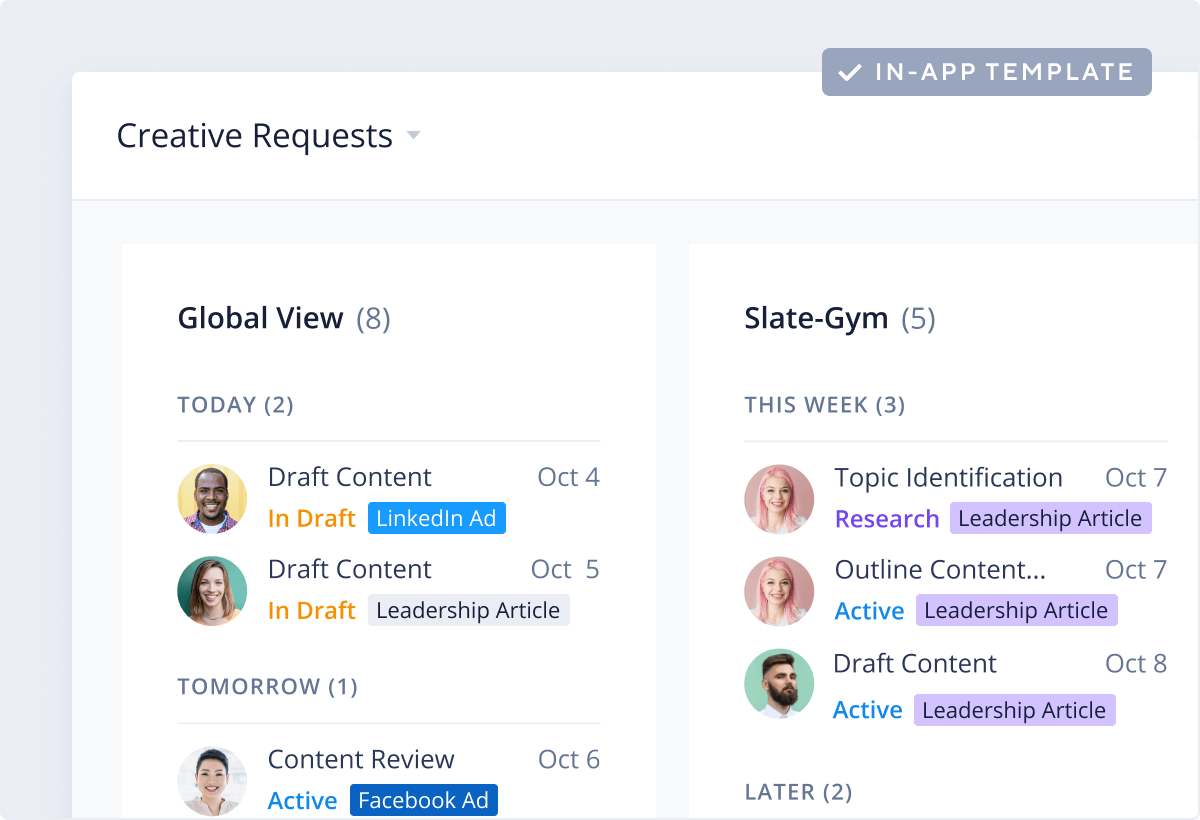Click avatar of Outline Content task
1200x820 pixels.
(x=779, y=591)
